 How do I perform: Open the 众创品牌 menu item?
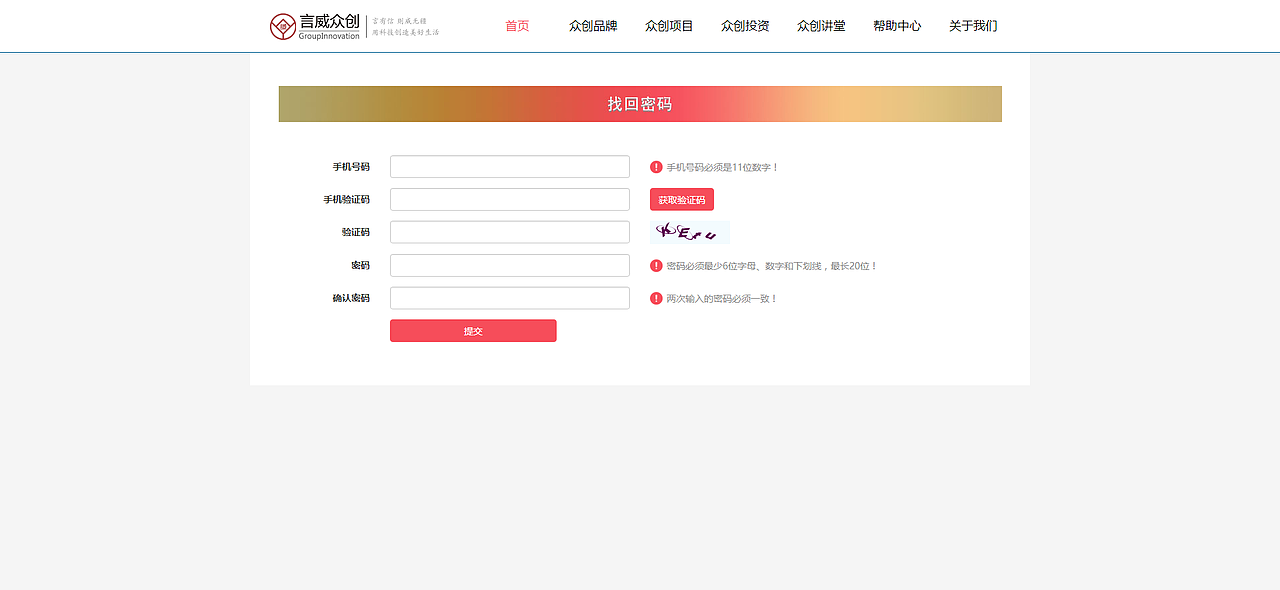593,25
